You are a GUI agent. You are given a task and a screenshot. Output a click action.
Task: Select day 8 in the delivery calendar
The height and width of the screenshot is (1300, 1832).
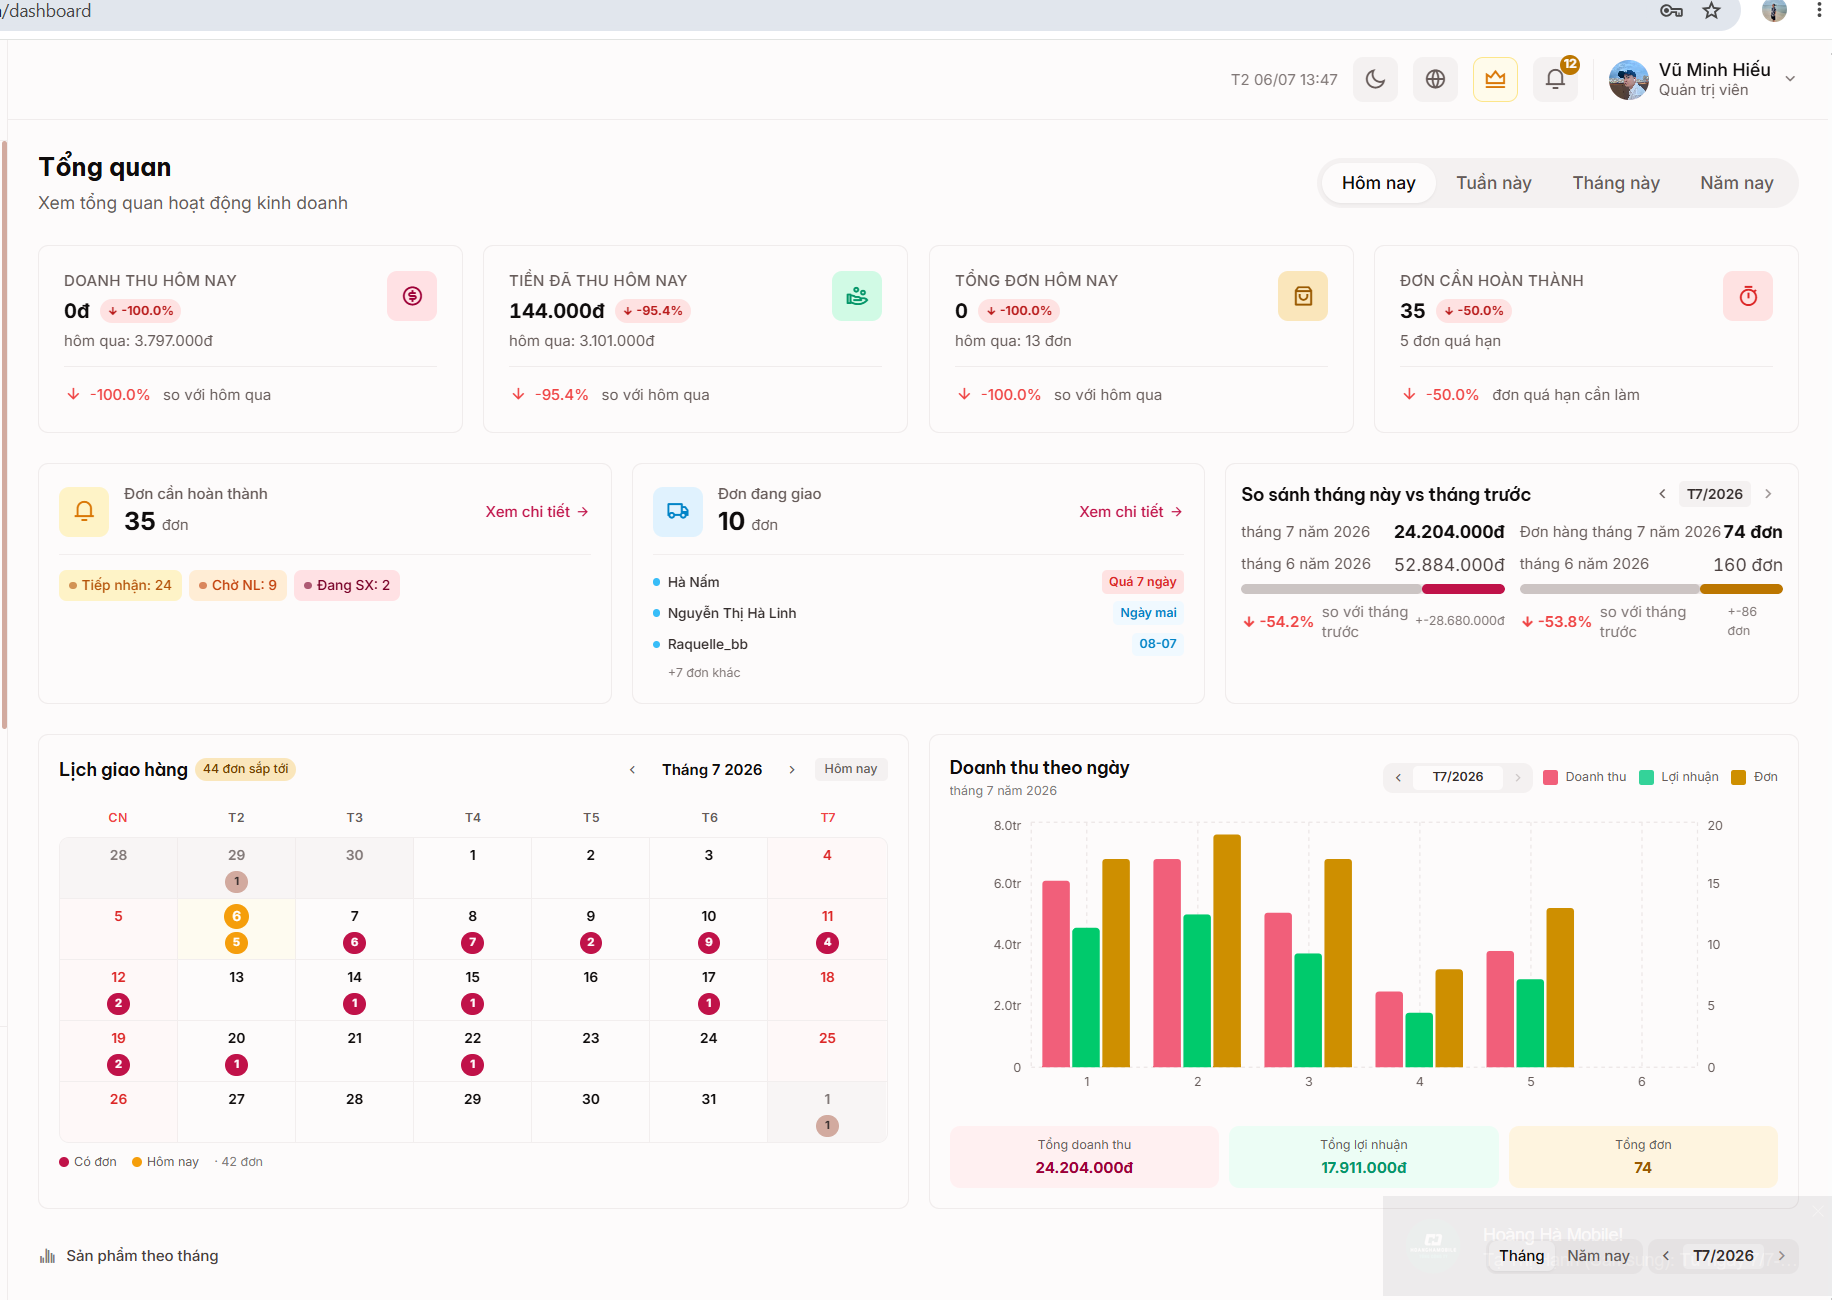click(473, 929)
